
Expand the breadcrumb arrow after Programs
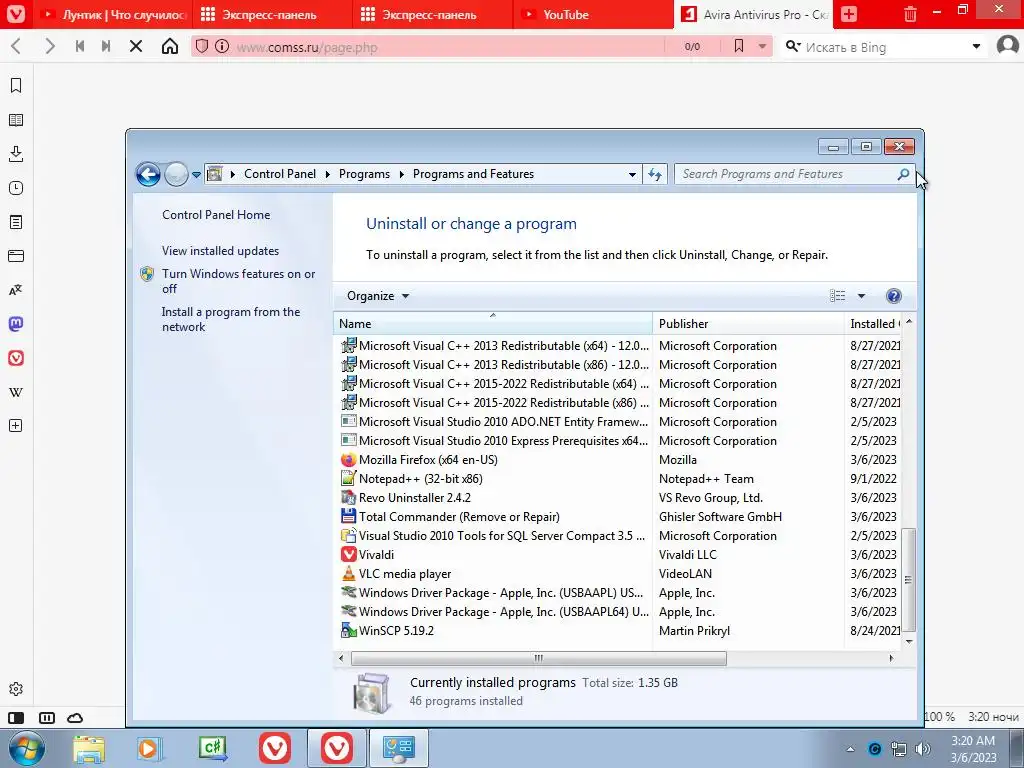pos(401,174)
